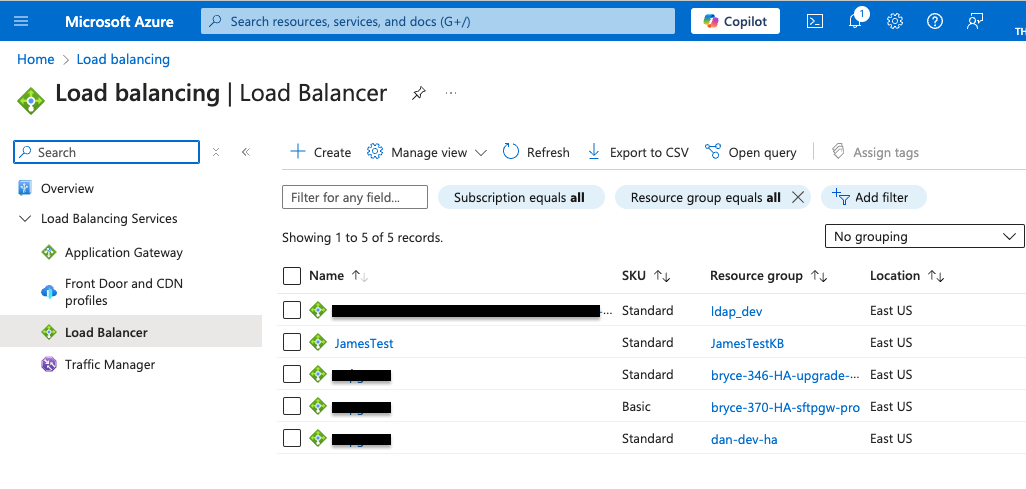1026x489 pixels.
Task: Open the help question mark
Action: click(934, 21)
